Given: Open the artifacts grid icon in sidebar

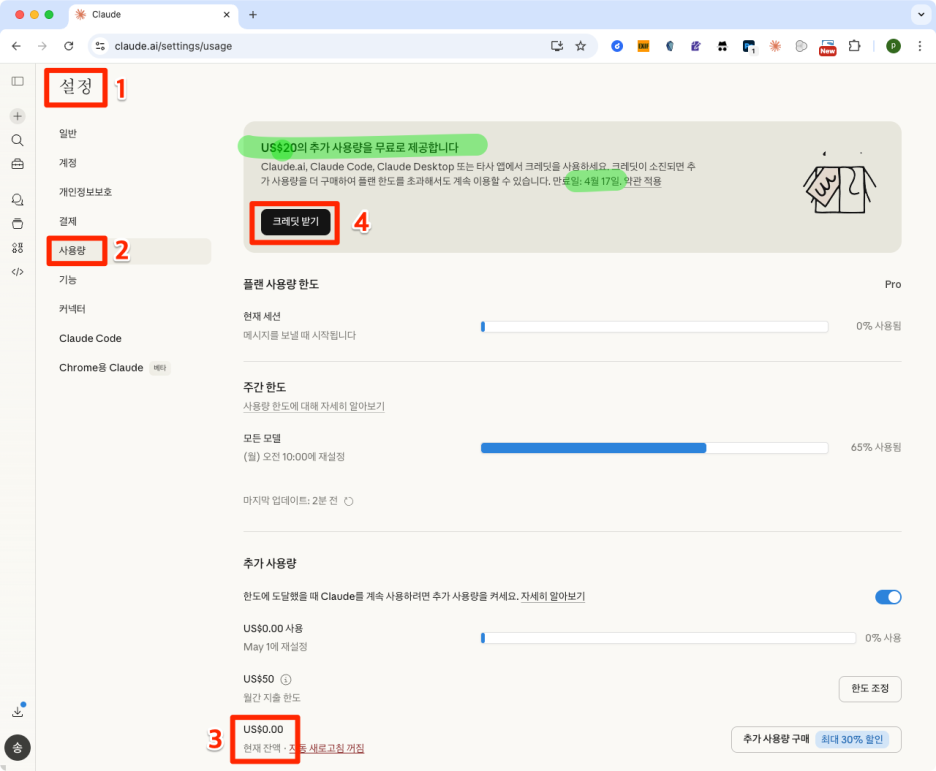Looking at the screenshot, I should (x=17, y=248).
